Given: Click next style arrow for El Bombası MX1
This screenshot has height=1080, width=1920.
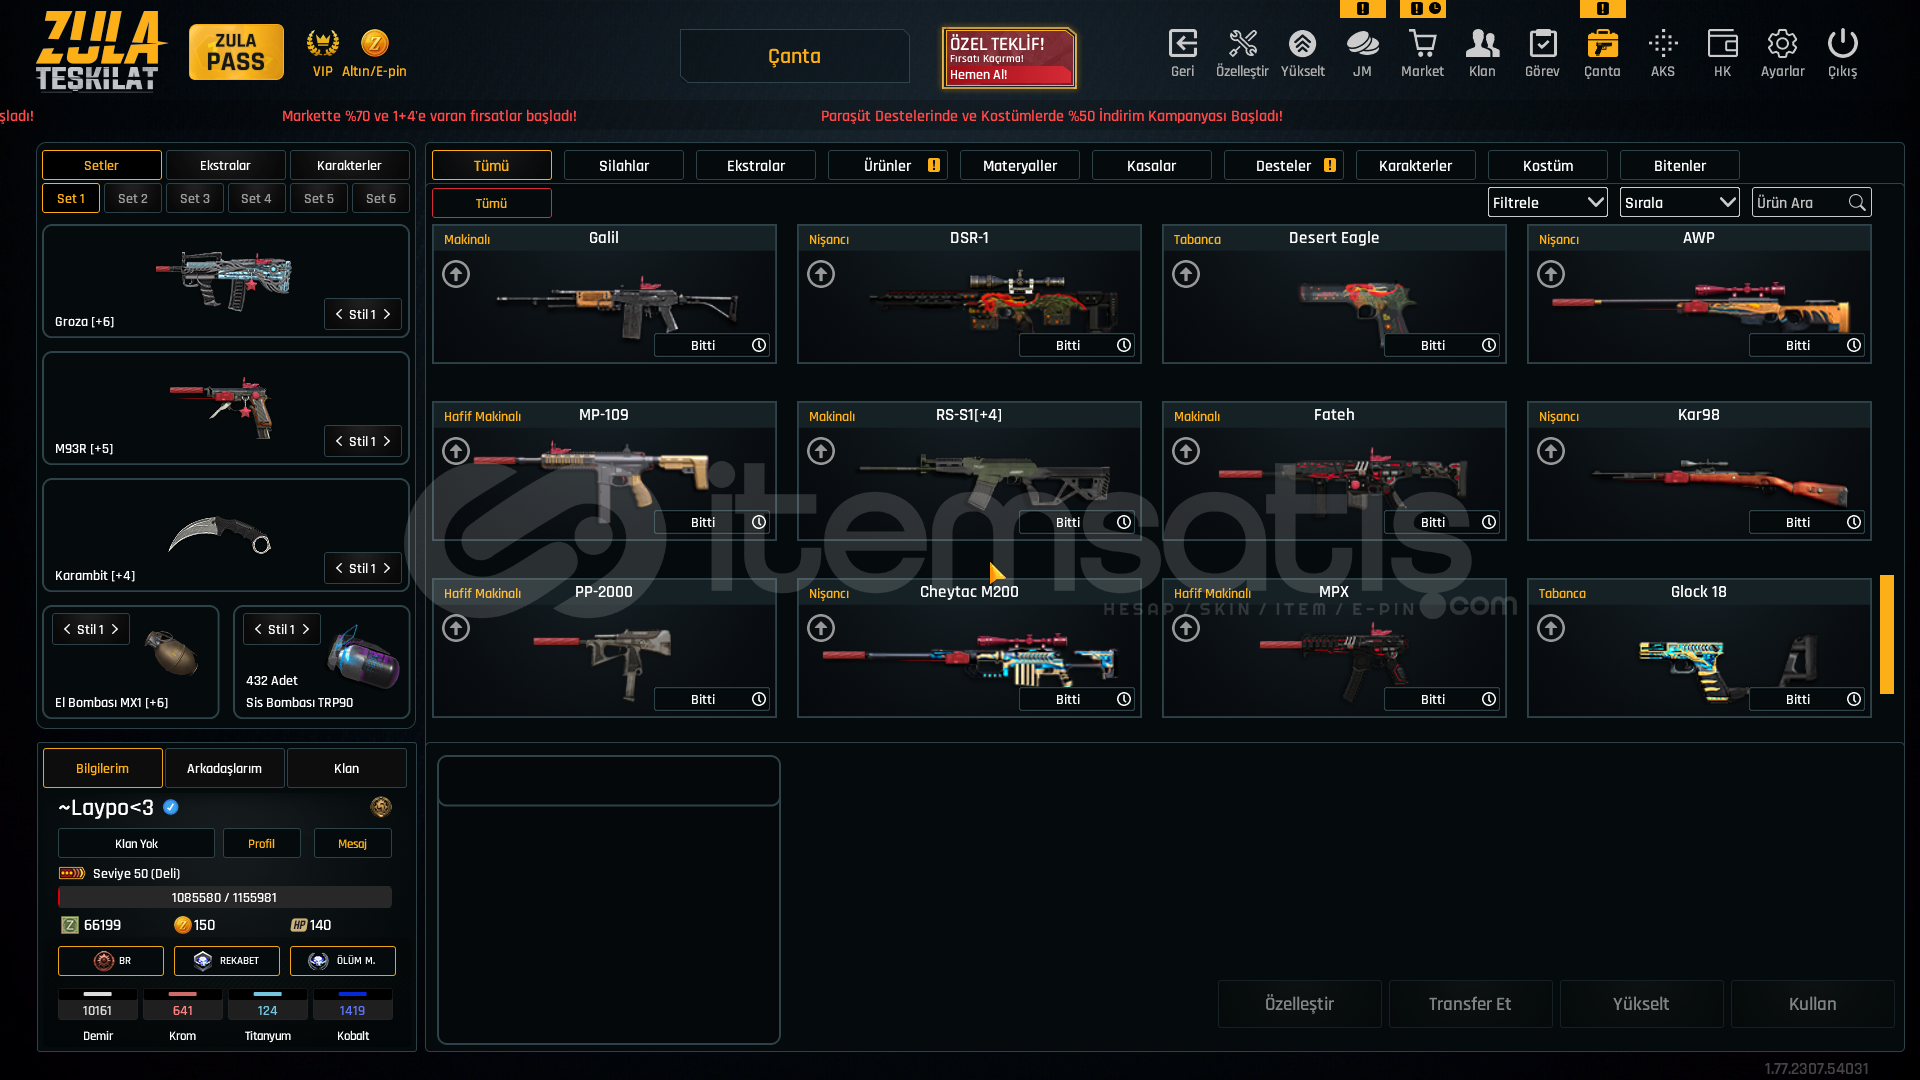Looking at the screenshot, I should 115,629.
